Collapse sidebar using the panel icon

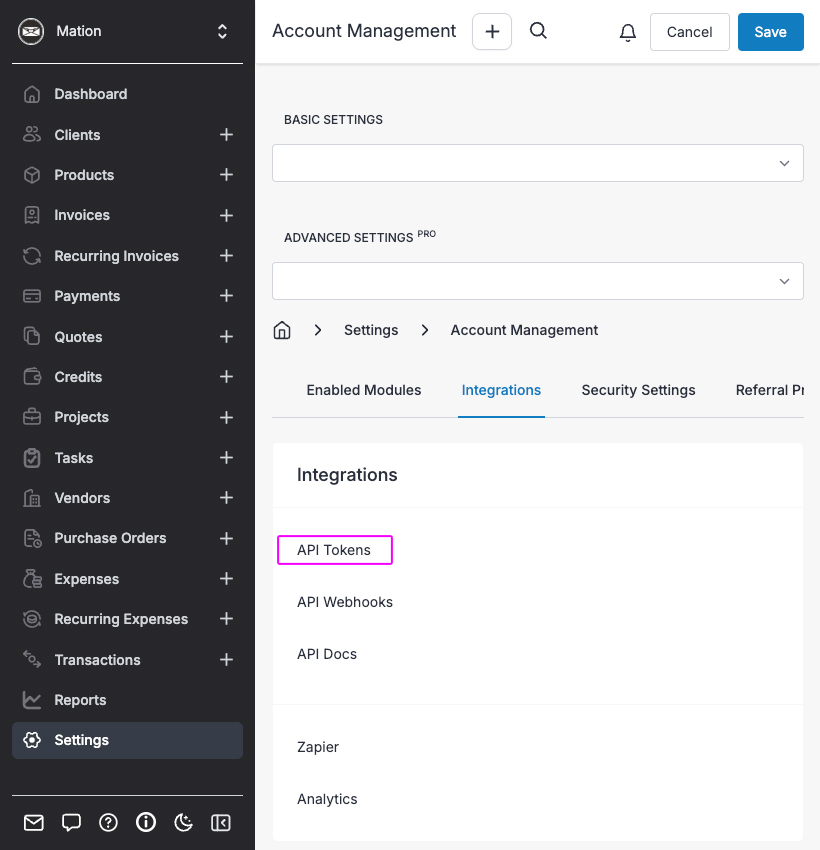221,822
